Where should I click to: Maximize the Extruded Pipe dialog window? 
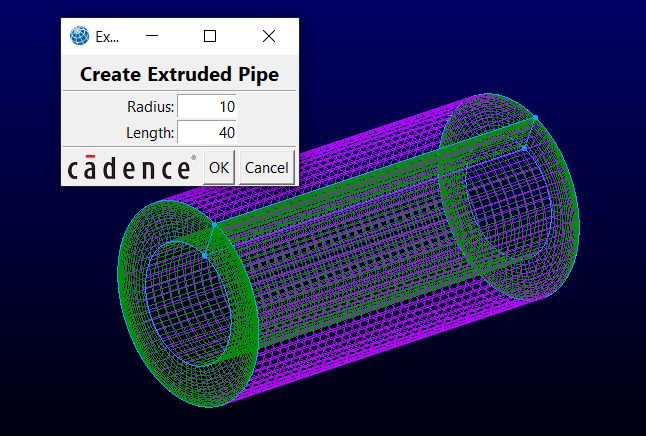[x=210, y=36]
